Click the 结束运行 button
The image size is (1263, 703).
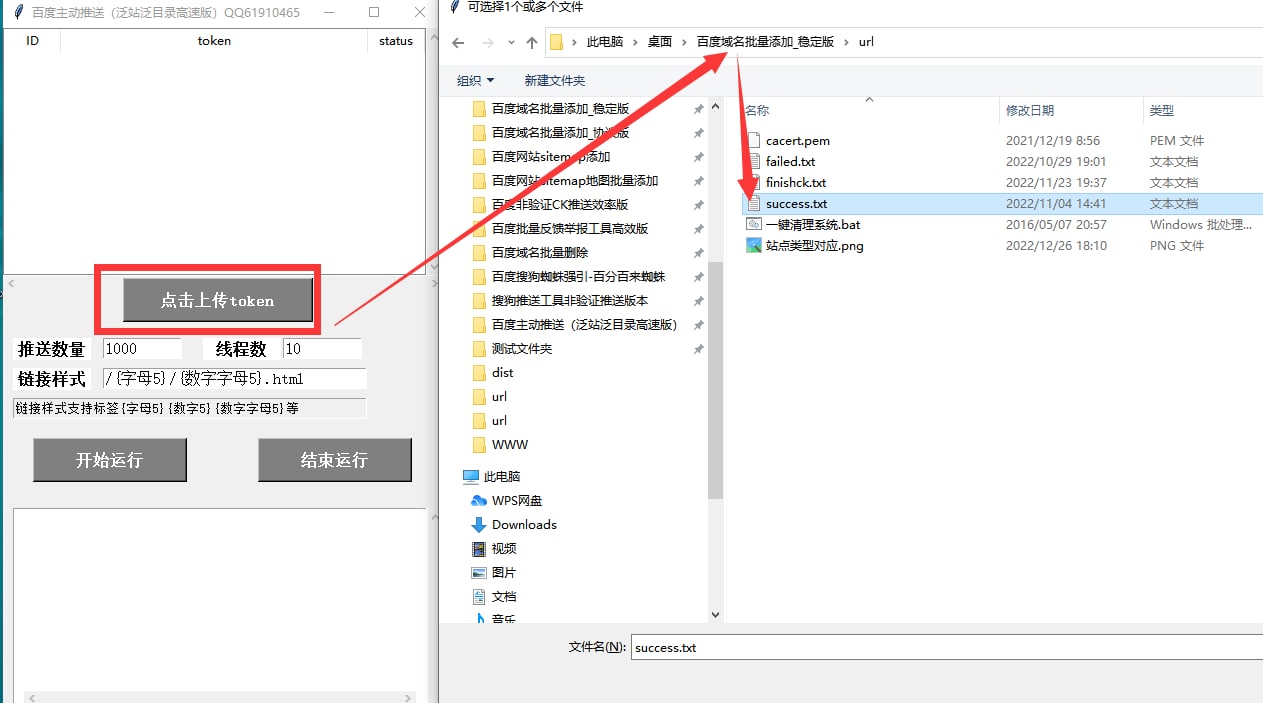click(x=335, y=460)
